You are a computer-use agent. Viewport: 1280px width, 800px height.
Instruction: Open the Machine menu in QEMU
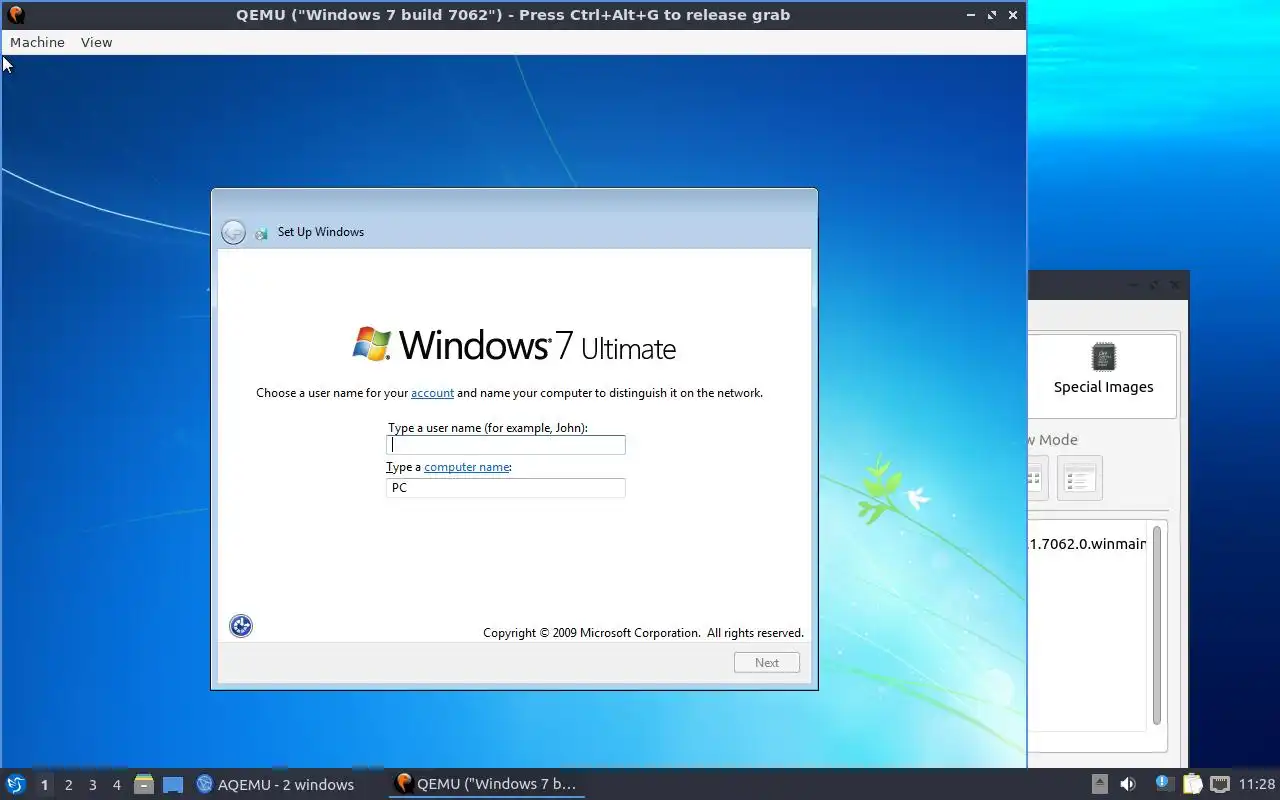pyautogui.click(x=37, y=42)
